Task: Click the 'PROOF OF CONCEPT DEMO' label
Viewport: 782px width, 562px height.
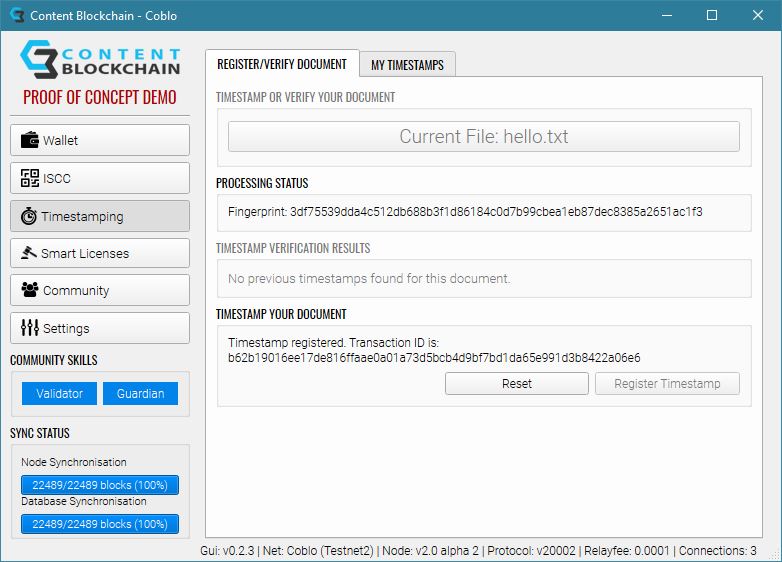Action: coord(100,97)
